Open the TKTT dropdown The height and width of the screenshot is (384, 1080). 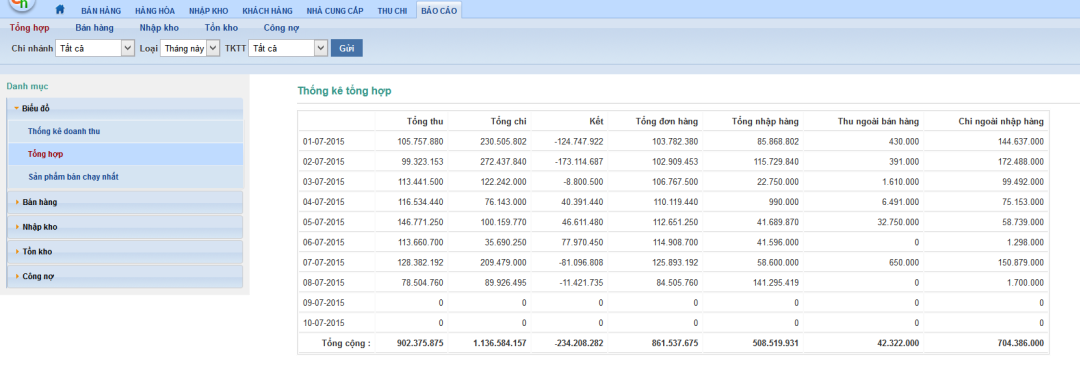[x=288, y=48]
